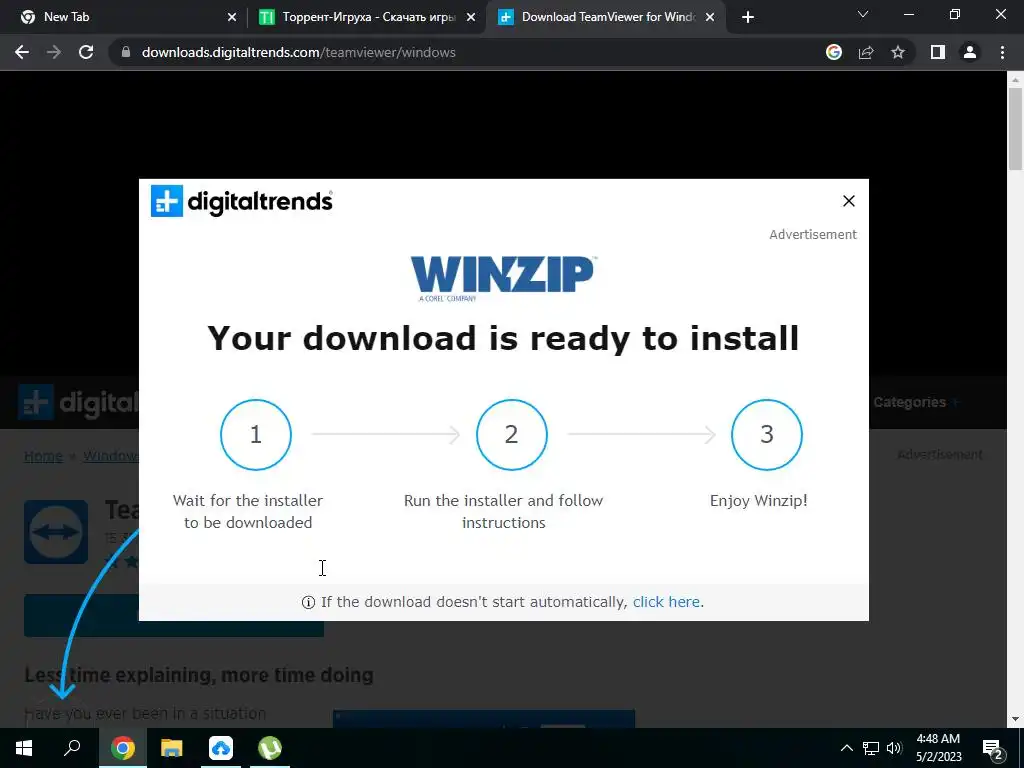Click the step 3 circle
The height and width of the screenshot is (768, 1024).
[767, 434]
